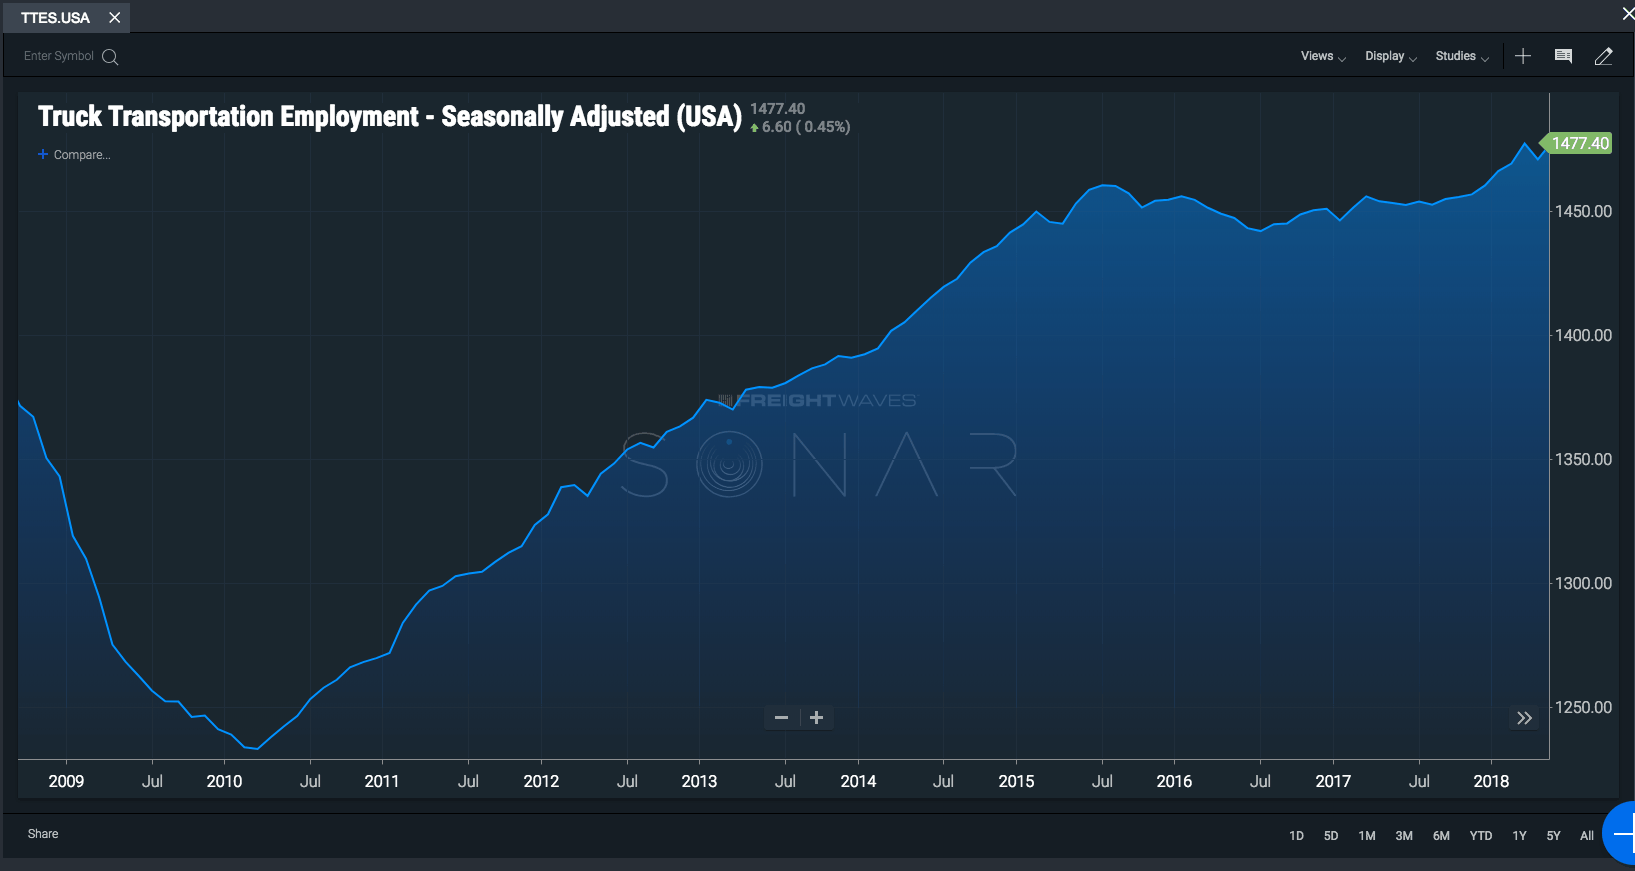Open the Display dropdown

click(x=1391, y=56)
